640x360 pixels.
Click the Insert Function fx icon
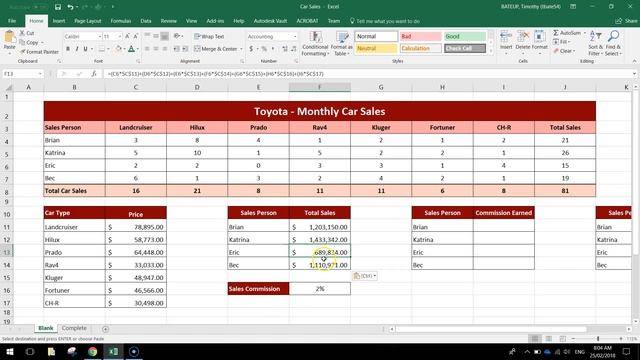(x=94, y=74)
